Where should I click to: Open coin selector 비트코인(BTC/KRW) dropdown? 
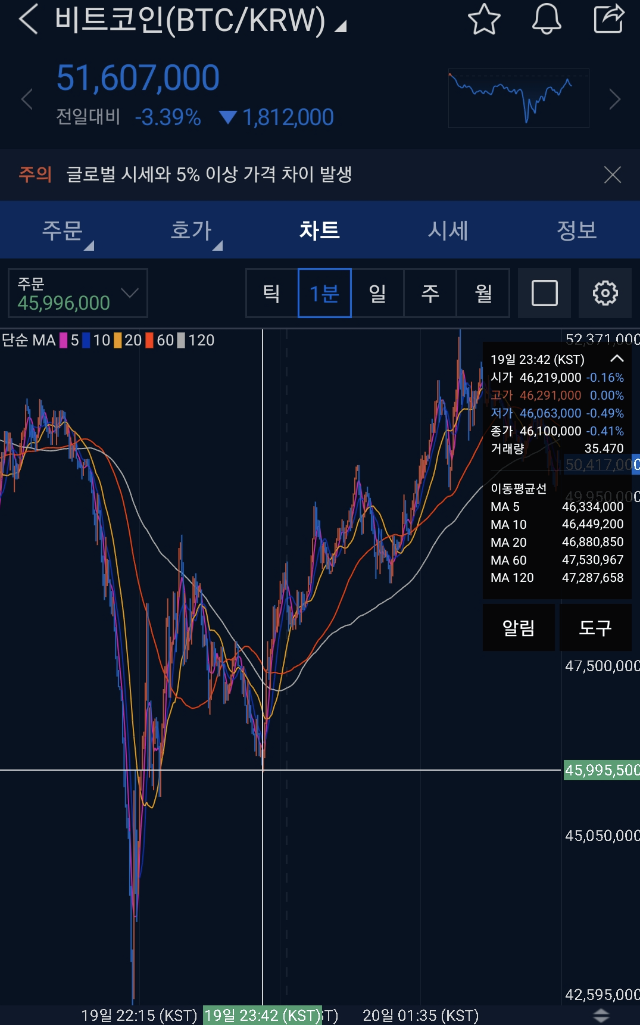[x=200, y=20]
